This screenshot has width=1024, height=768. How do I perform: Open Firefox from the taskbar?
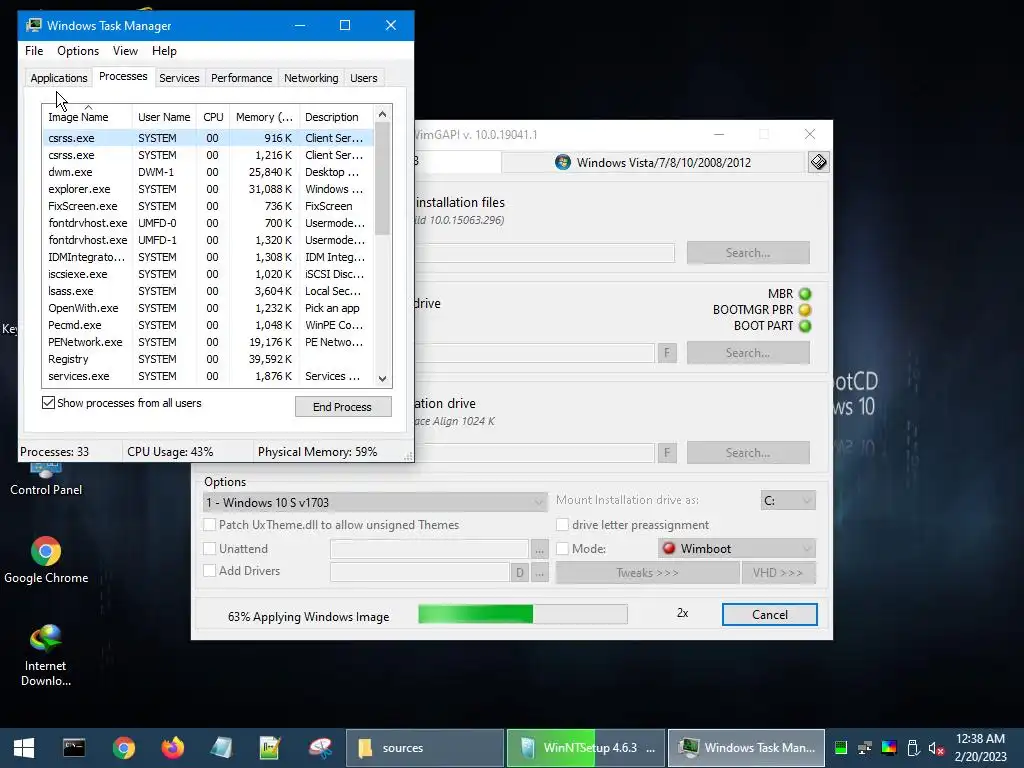tap(173, 748)
